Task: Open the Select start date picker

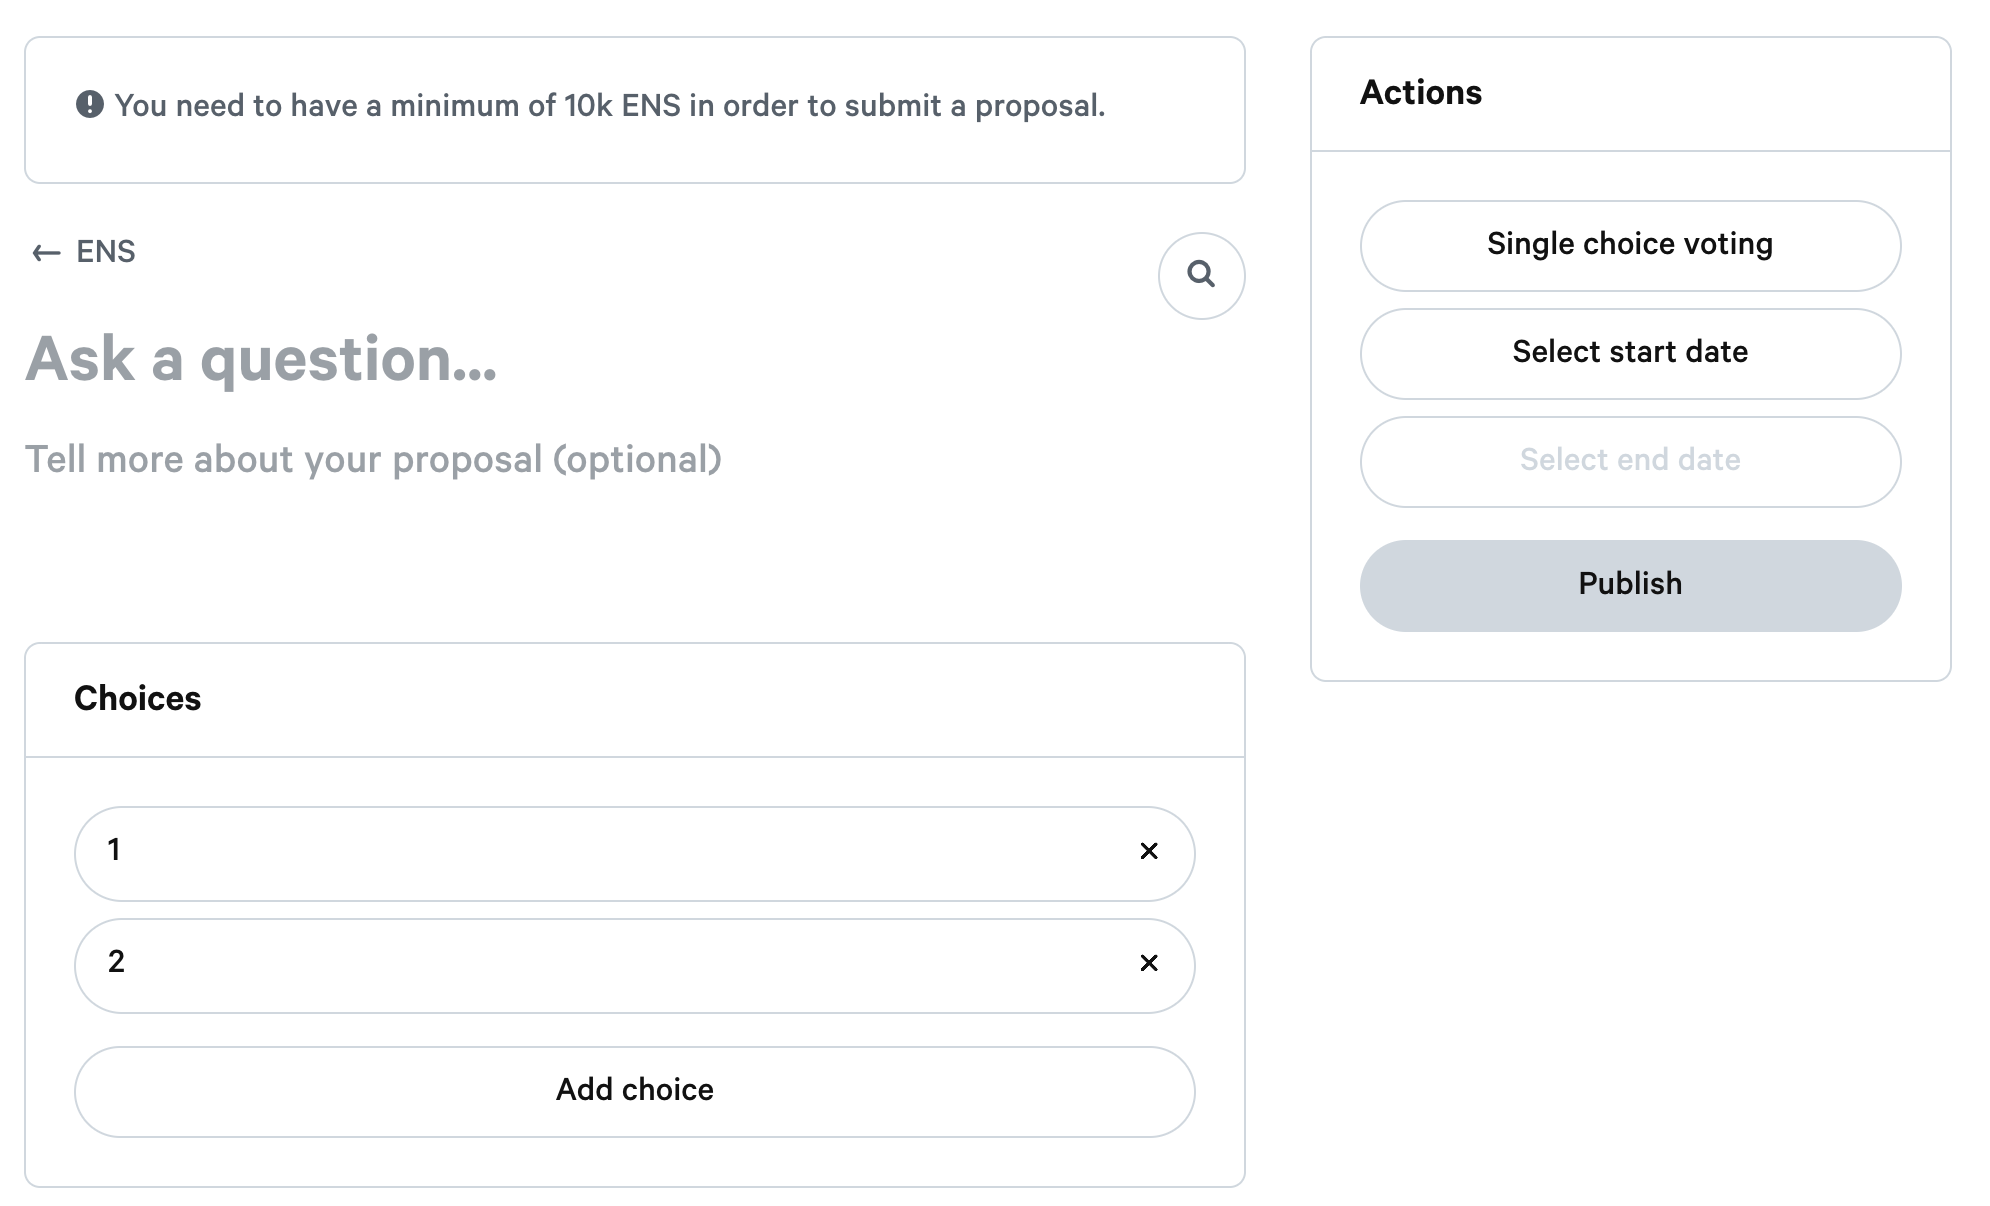Action: (x=1630, y=353)
